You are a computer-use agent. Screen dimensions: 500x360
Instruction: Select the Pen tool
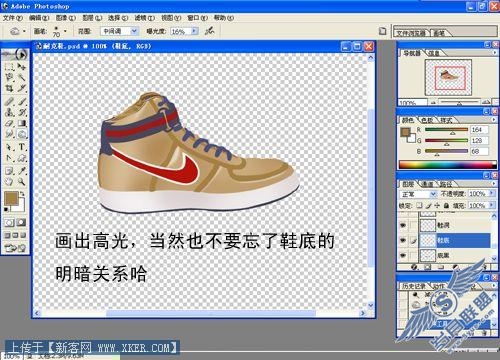9,158
